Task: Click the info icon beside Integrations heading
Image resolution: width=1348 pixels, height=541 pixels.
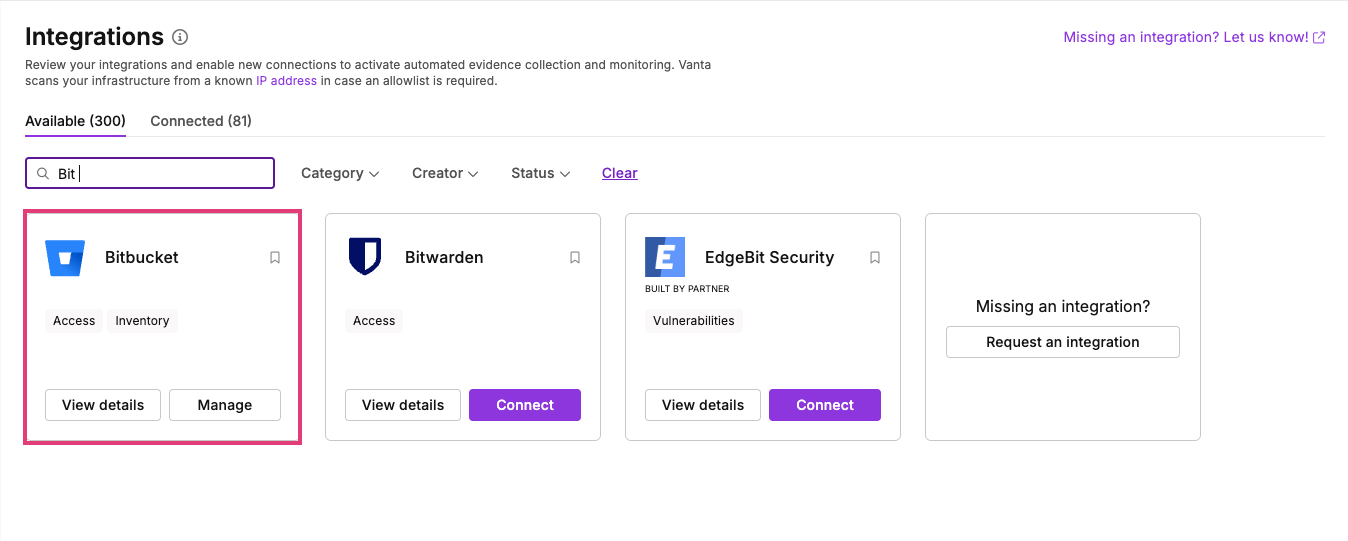Action: [180, 38]
